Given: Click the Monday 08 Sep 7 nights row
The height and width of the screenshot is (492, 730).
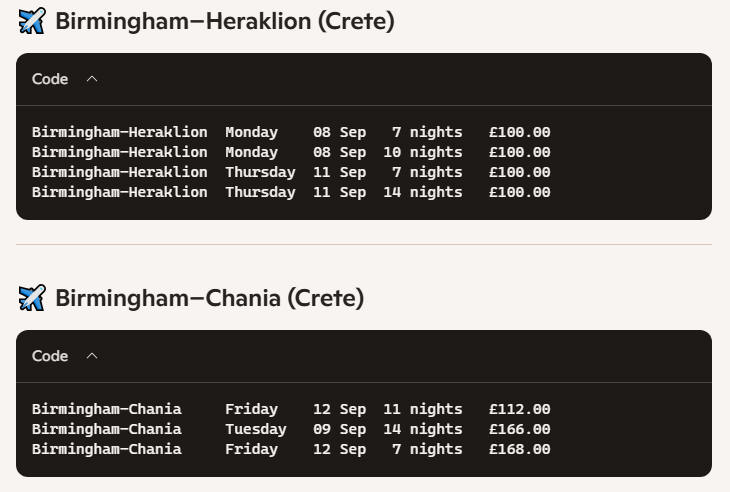Looking at the screenshot, I should (x=291, y=132).
